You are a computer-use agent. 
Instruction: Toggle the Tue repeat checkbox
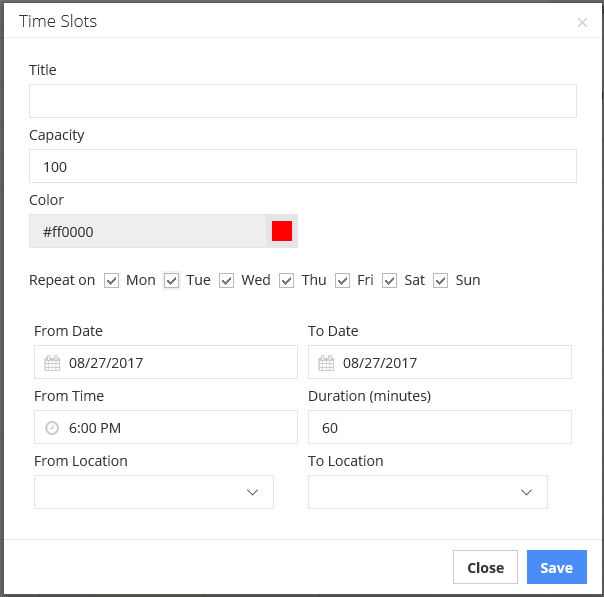pos(171,280)
